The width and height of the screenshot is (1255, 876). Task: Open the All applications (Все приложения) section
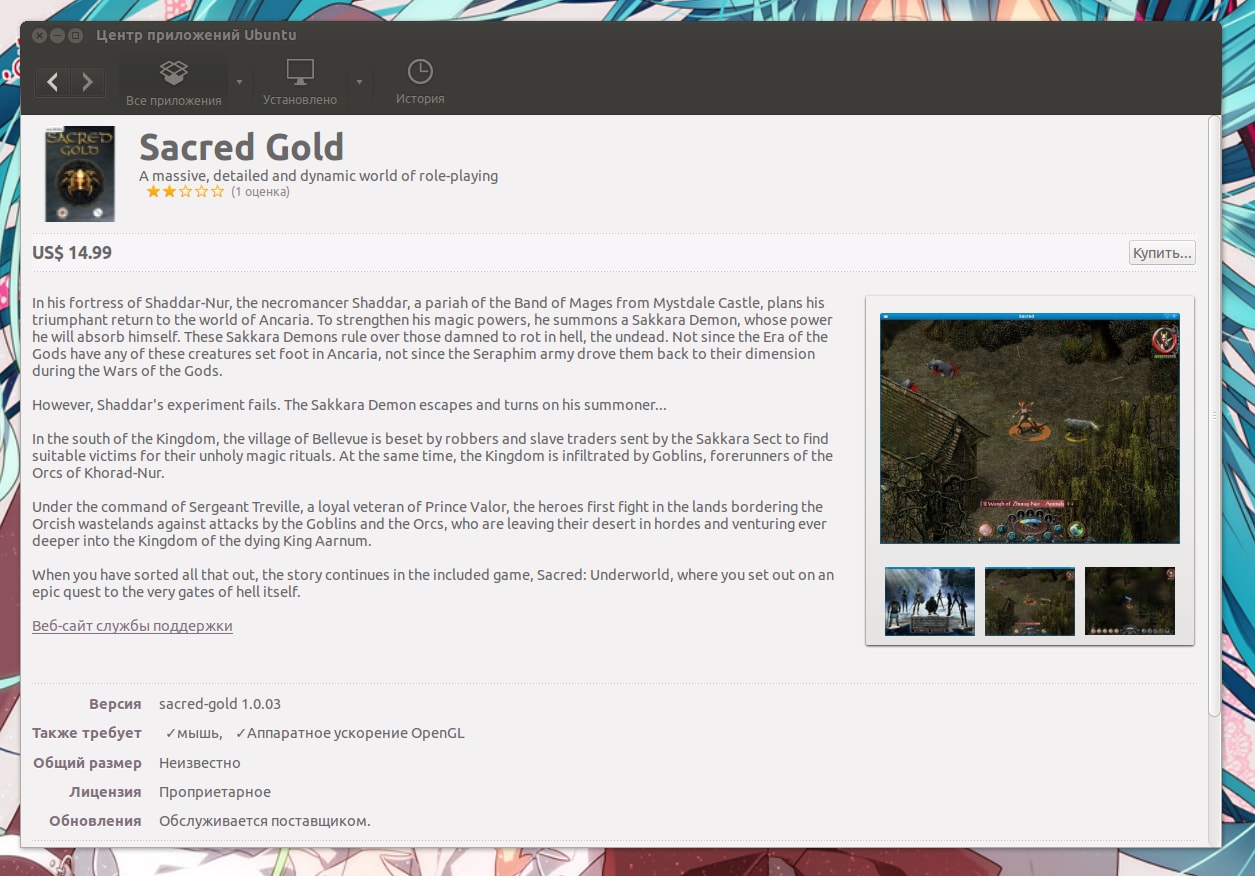click(174, 82)
